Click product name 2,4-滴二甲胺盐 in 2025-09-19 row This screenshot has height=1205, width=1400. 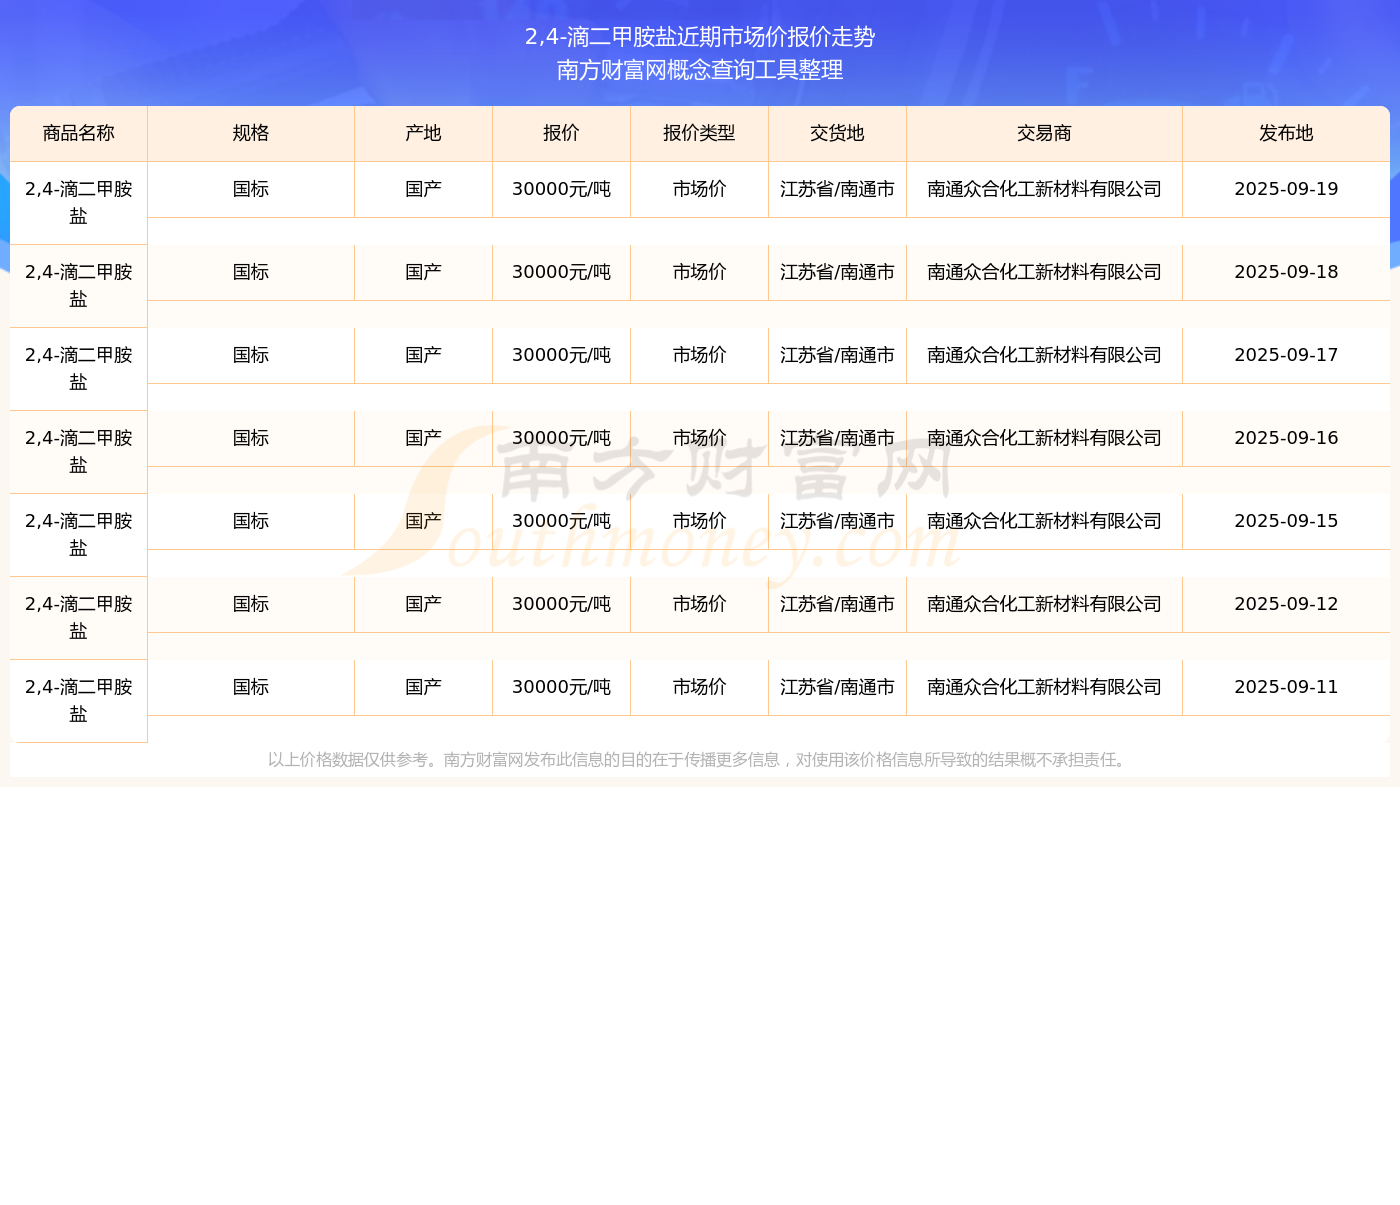pos(79,202)
